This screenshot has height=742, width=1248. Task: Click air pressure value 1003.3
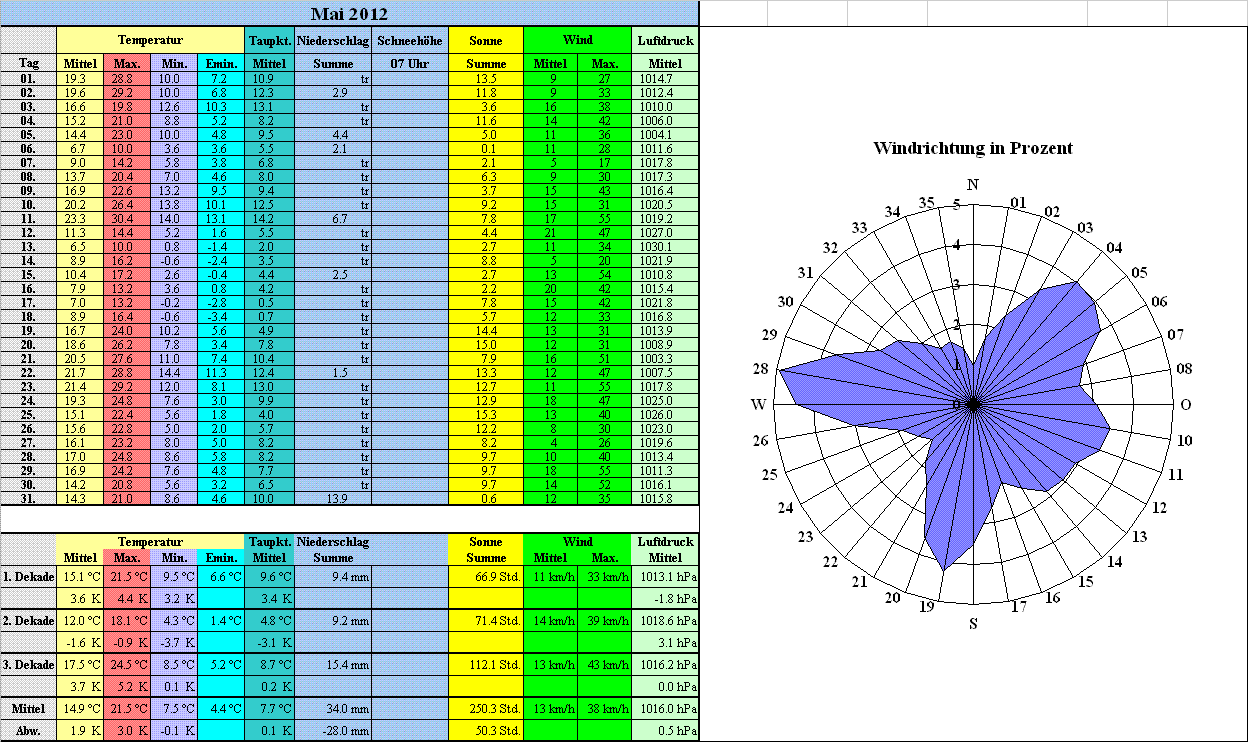point(665,358)
